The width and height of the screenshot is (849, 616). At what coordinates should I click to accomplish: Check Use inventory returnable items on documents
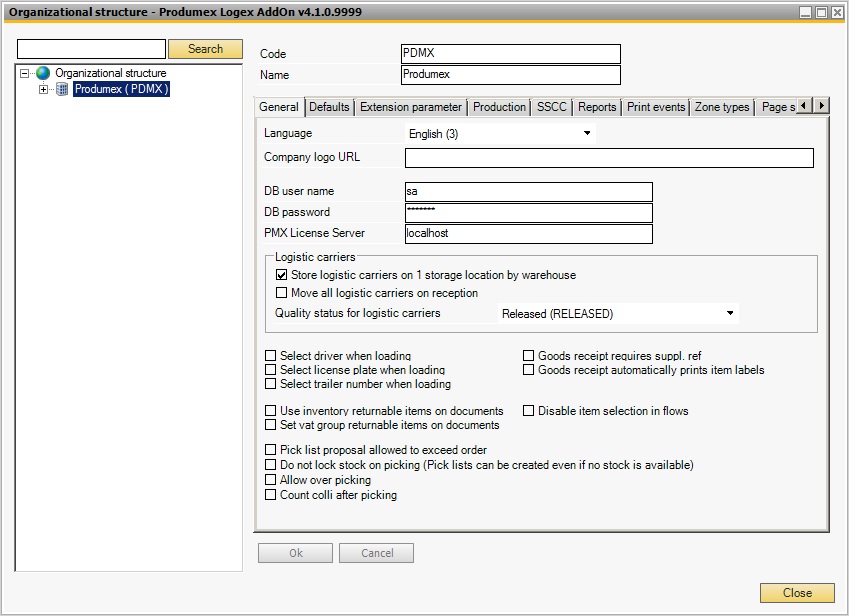(271, 411)
